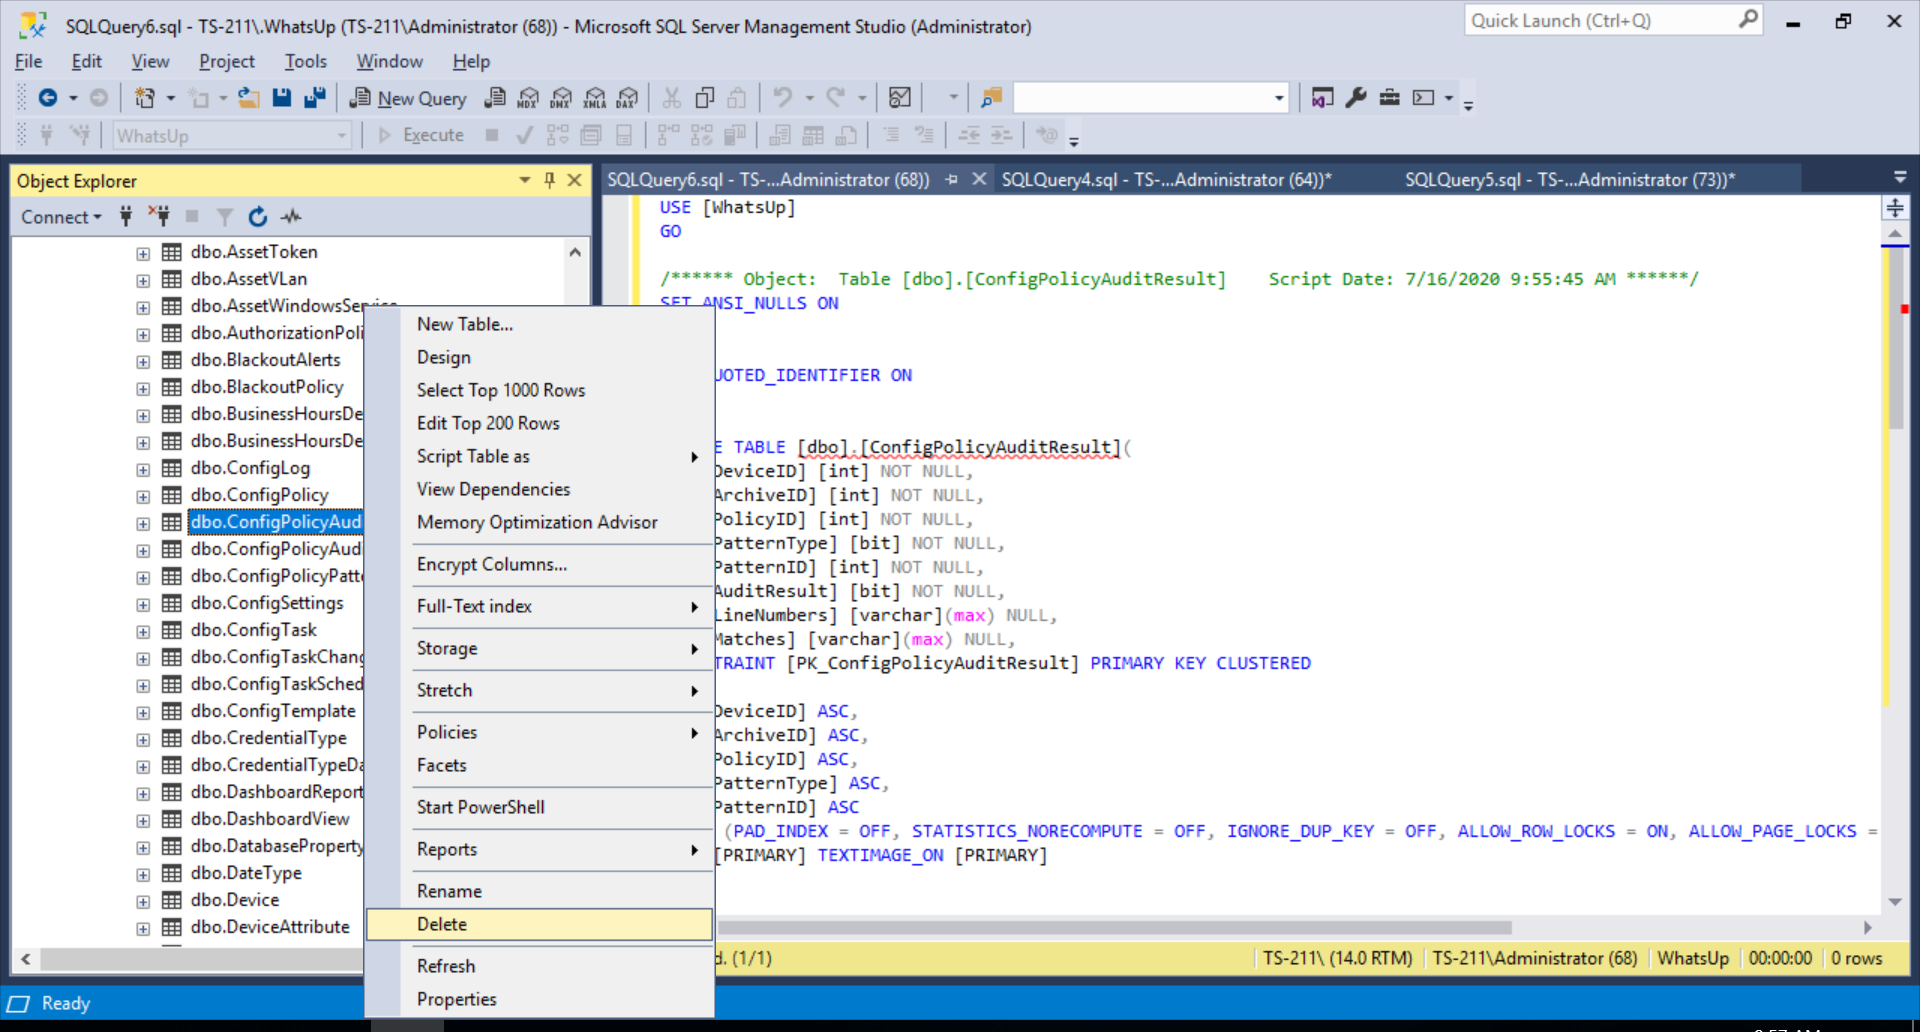The width and height of the screenshot is (1920, 1032).
Task: Toggle the pin on the SQLQuery6.sql tab
Action: (950, 180)
